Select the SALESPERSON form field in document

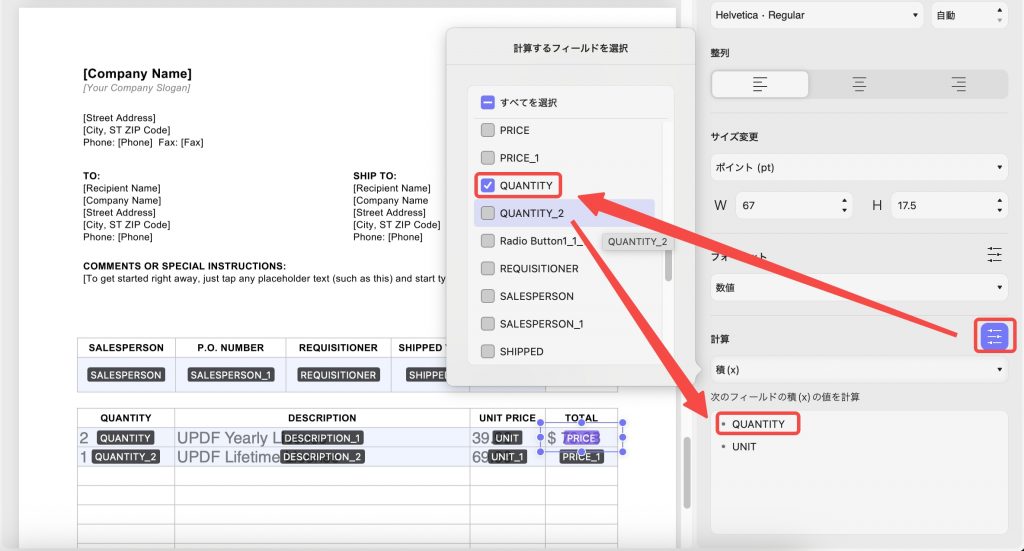[126, 375]
